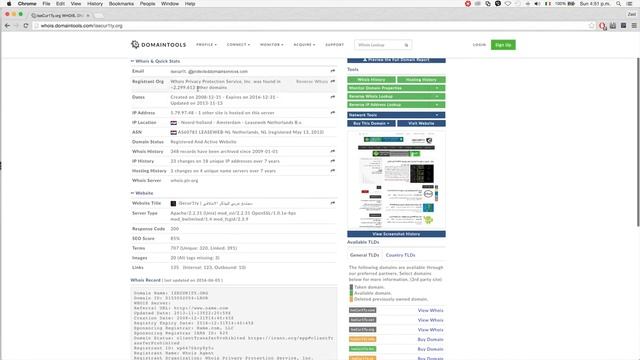
Task: Click the search magnifier in Whois Lookup box
Action: [x=406, y=45]
